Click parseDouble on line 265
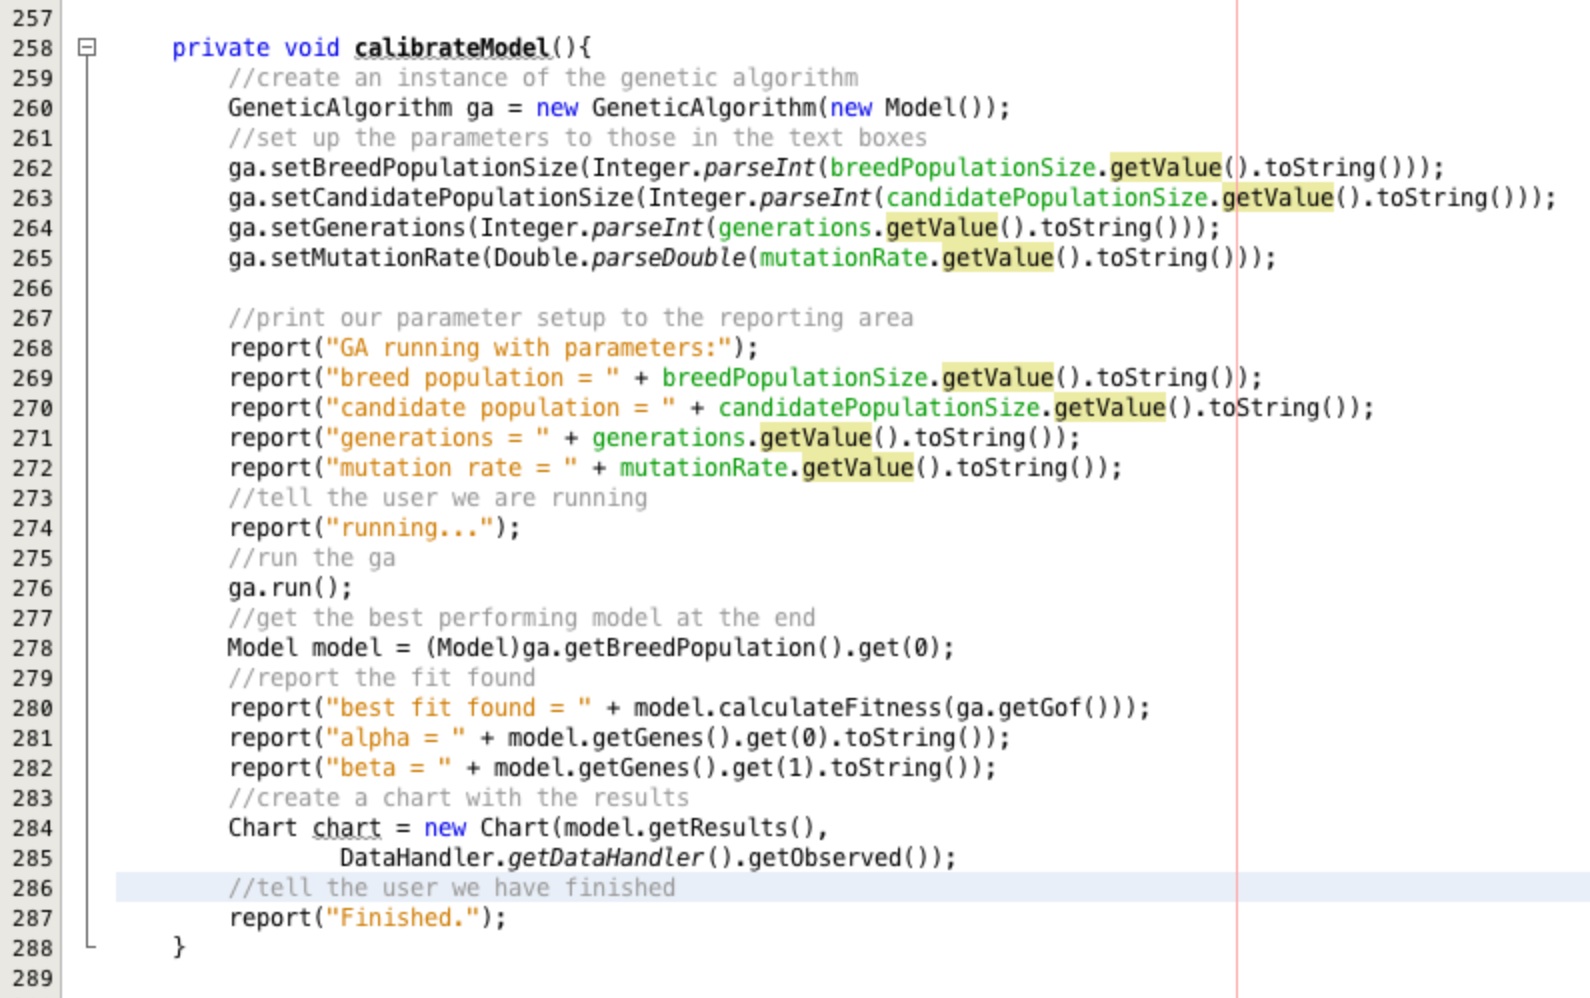 point(669,258)
